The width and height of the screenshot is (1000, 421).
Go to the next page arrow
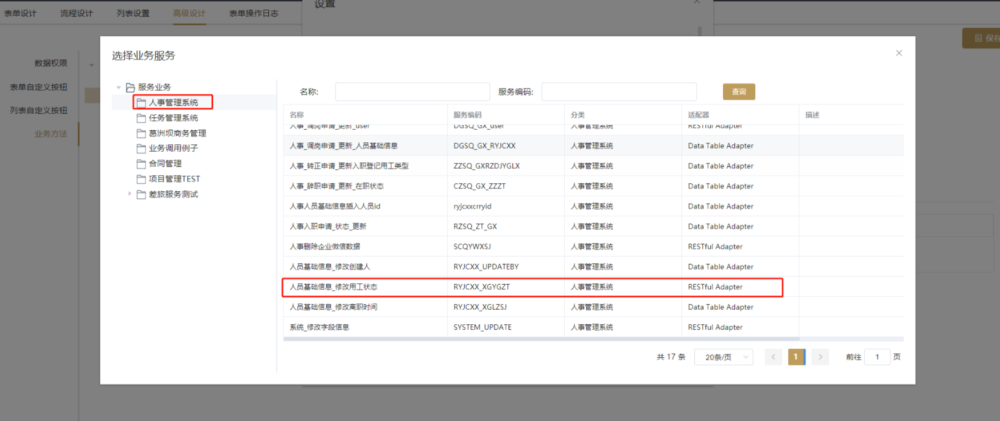click(820, 357)
